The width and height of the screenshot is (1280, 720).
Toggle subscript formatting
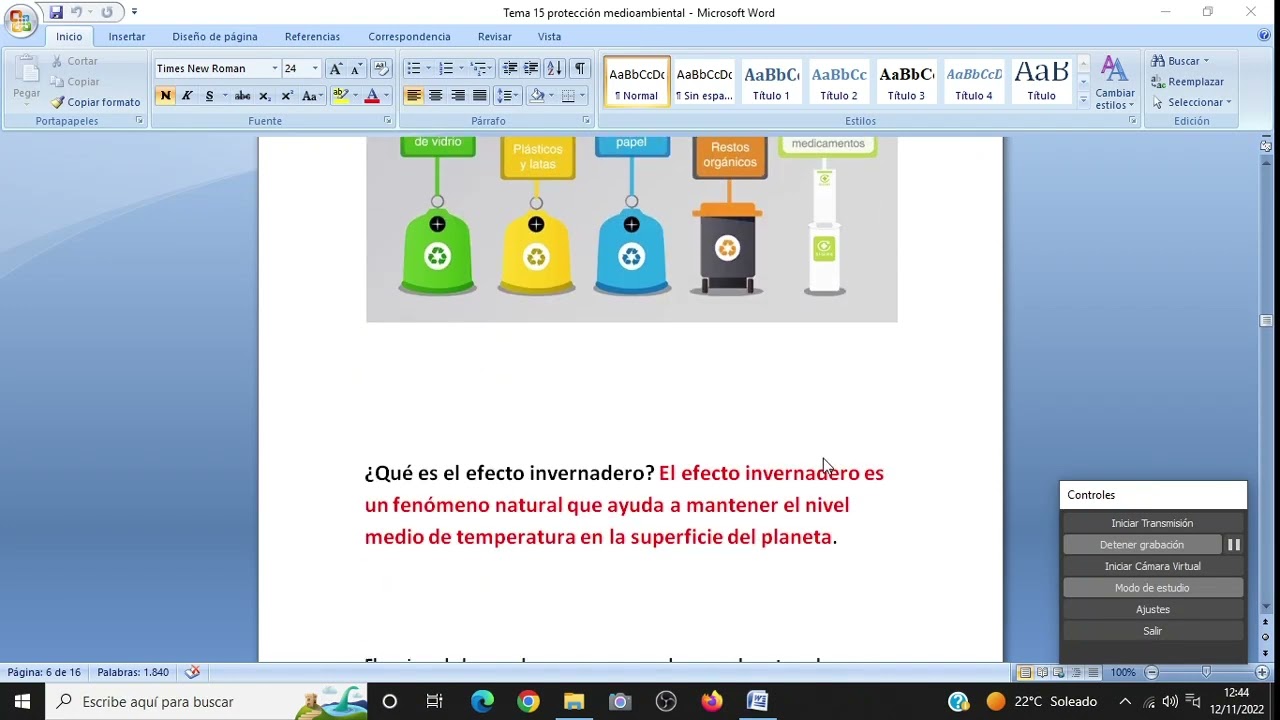[x=265, y=96]
